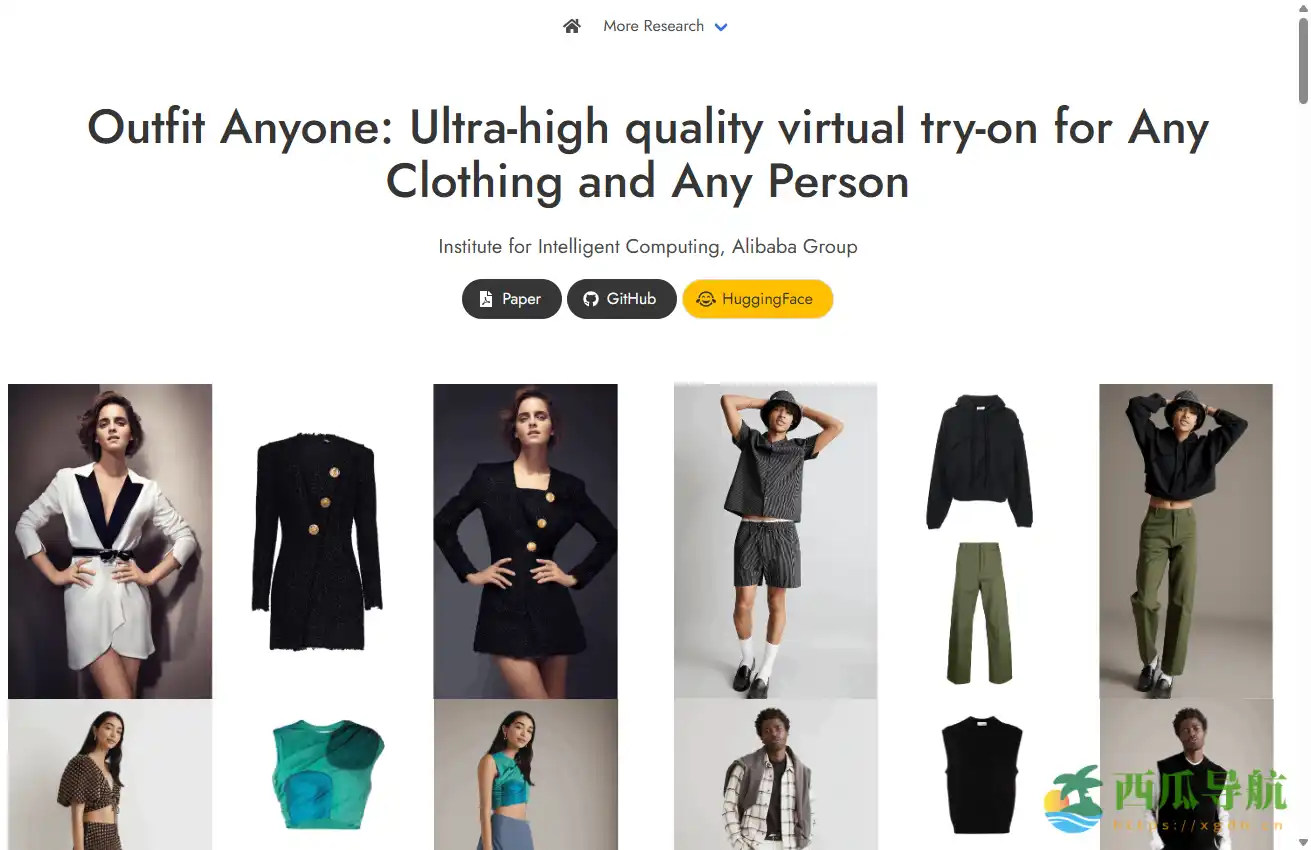The image size is (1311, 850).
Task: Open the Paper PDF button
Action: tap(511, 299)
